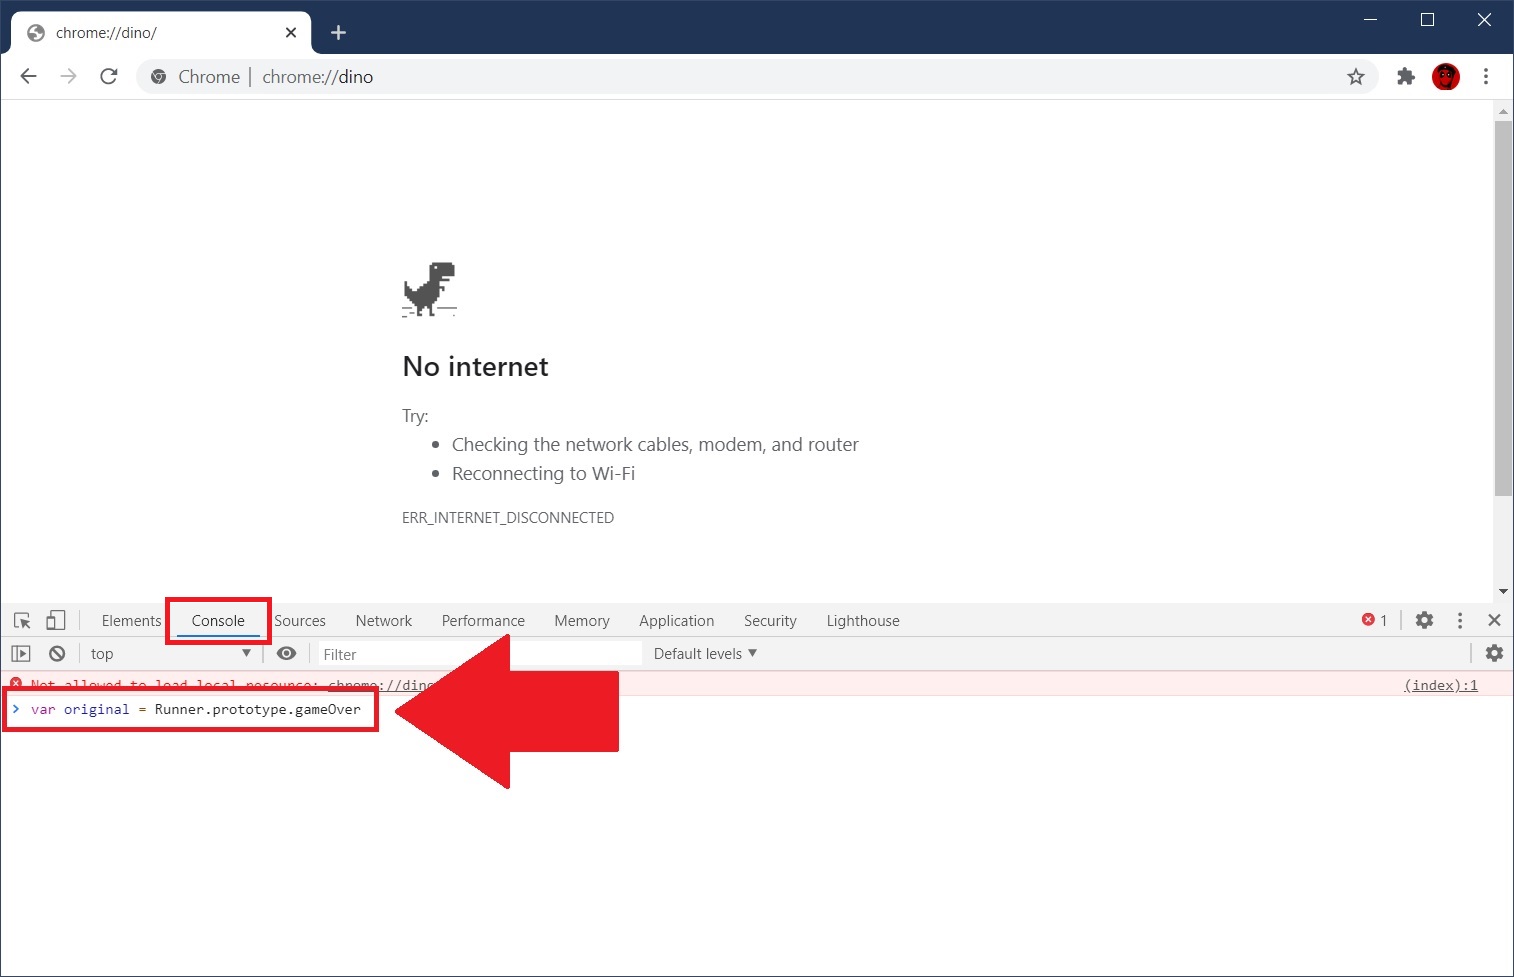Screen dimensions: 1514x977
Task: Open the user profile avatar
Action: (x=1446, y=77)
